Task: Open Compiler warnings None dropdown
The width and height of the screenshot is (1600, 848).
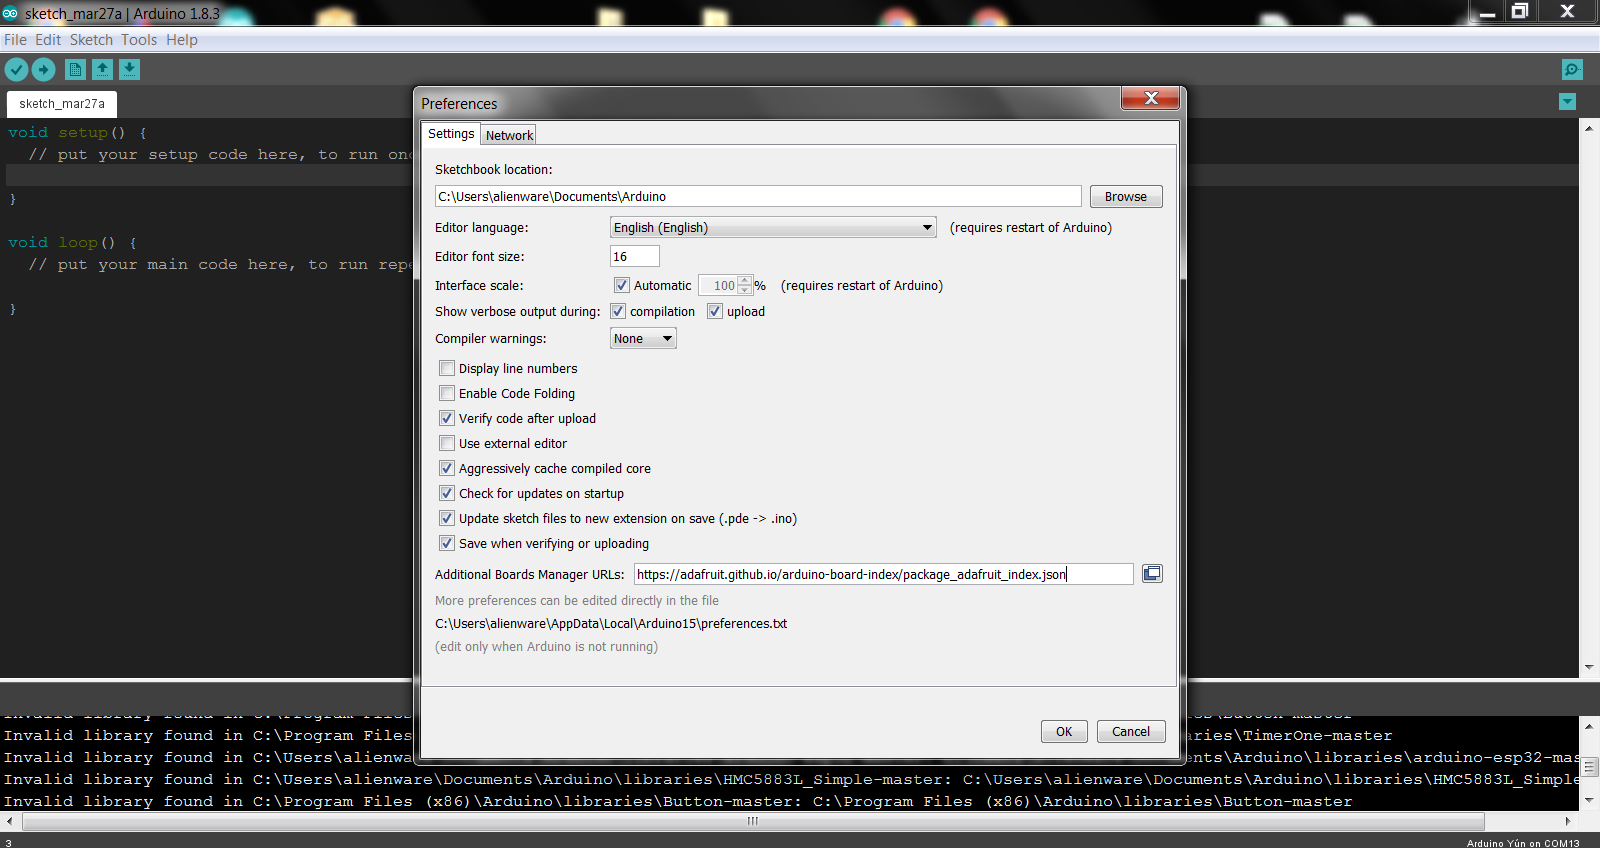Action: [643, 338]
